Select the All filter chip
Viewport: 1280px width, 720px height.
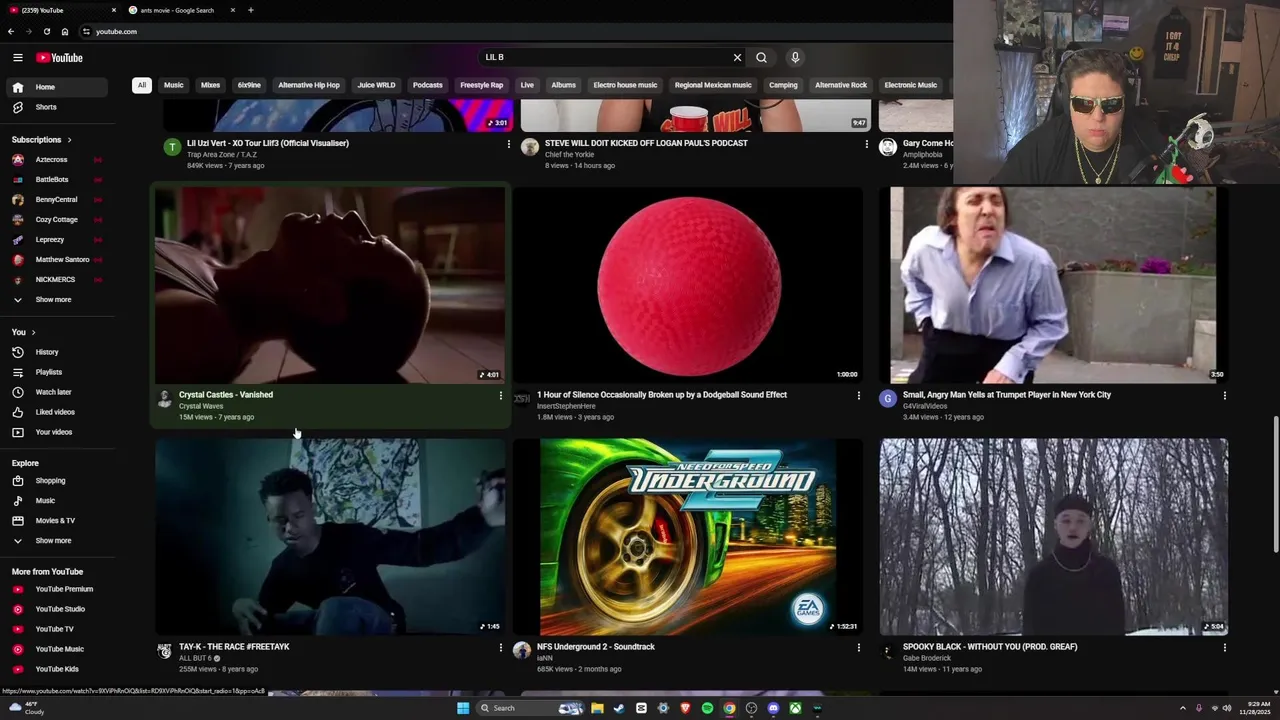point(141,85)
